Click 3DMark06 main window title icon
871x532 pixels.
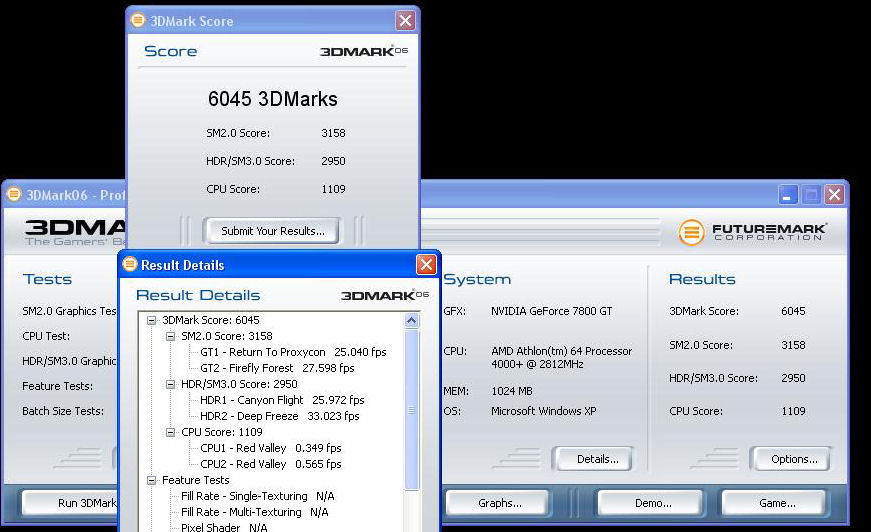(x=14, y=194)
